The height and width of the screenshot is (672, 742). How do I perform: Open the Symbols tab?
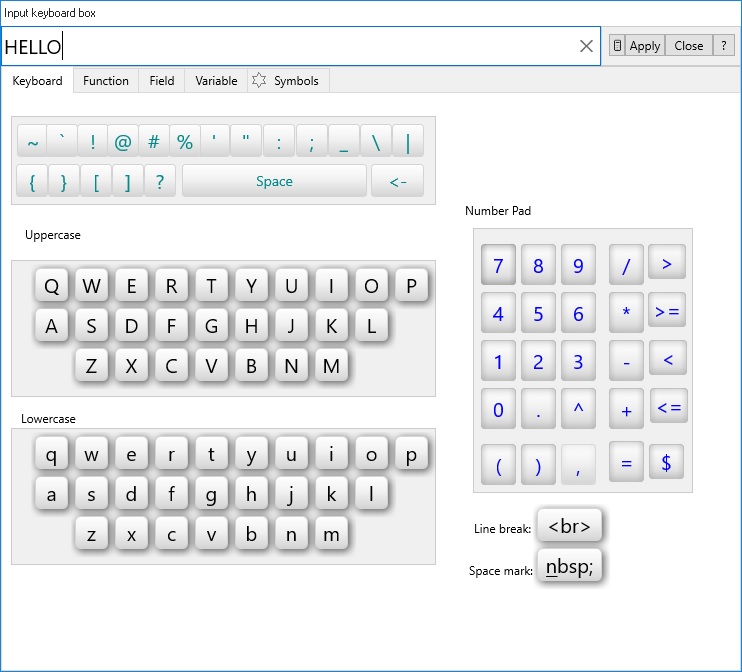(288, 80)
